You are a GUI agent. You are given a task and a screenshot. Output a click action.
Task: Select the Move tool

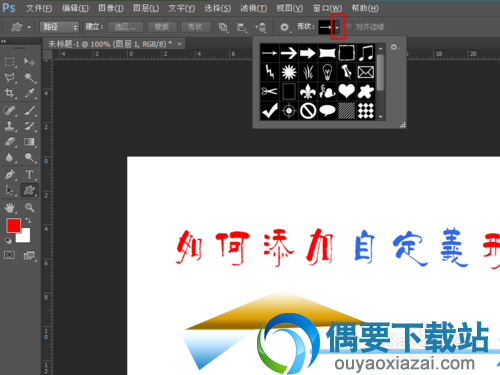point(29,62)
